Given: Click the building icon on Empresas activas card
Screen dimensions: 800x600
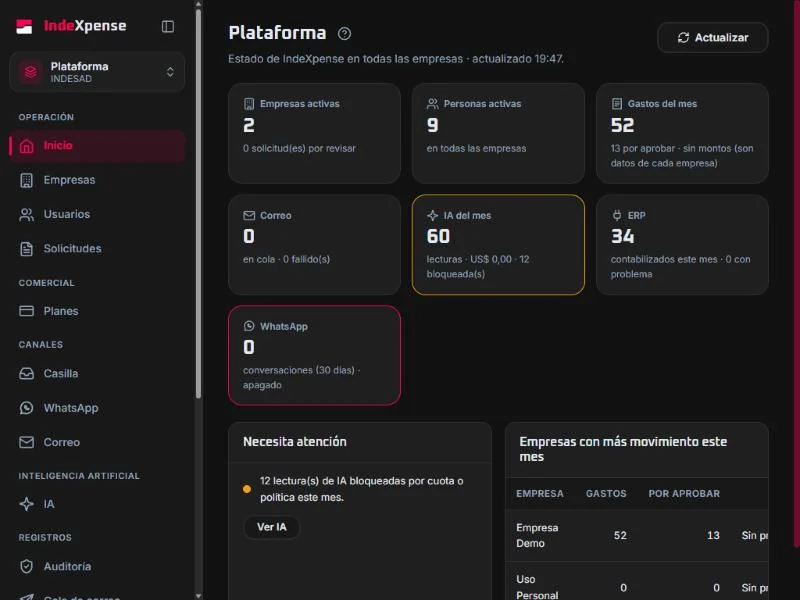Looking at the screenshot, I should 249,104.
